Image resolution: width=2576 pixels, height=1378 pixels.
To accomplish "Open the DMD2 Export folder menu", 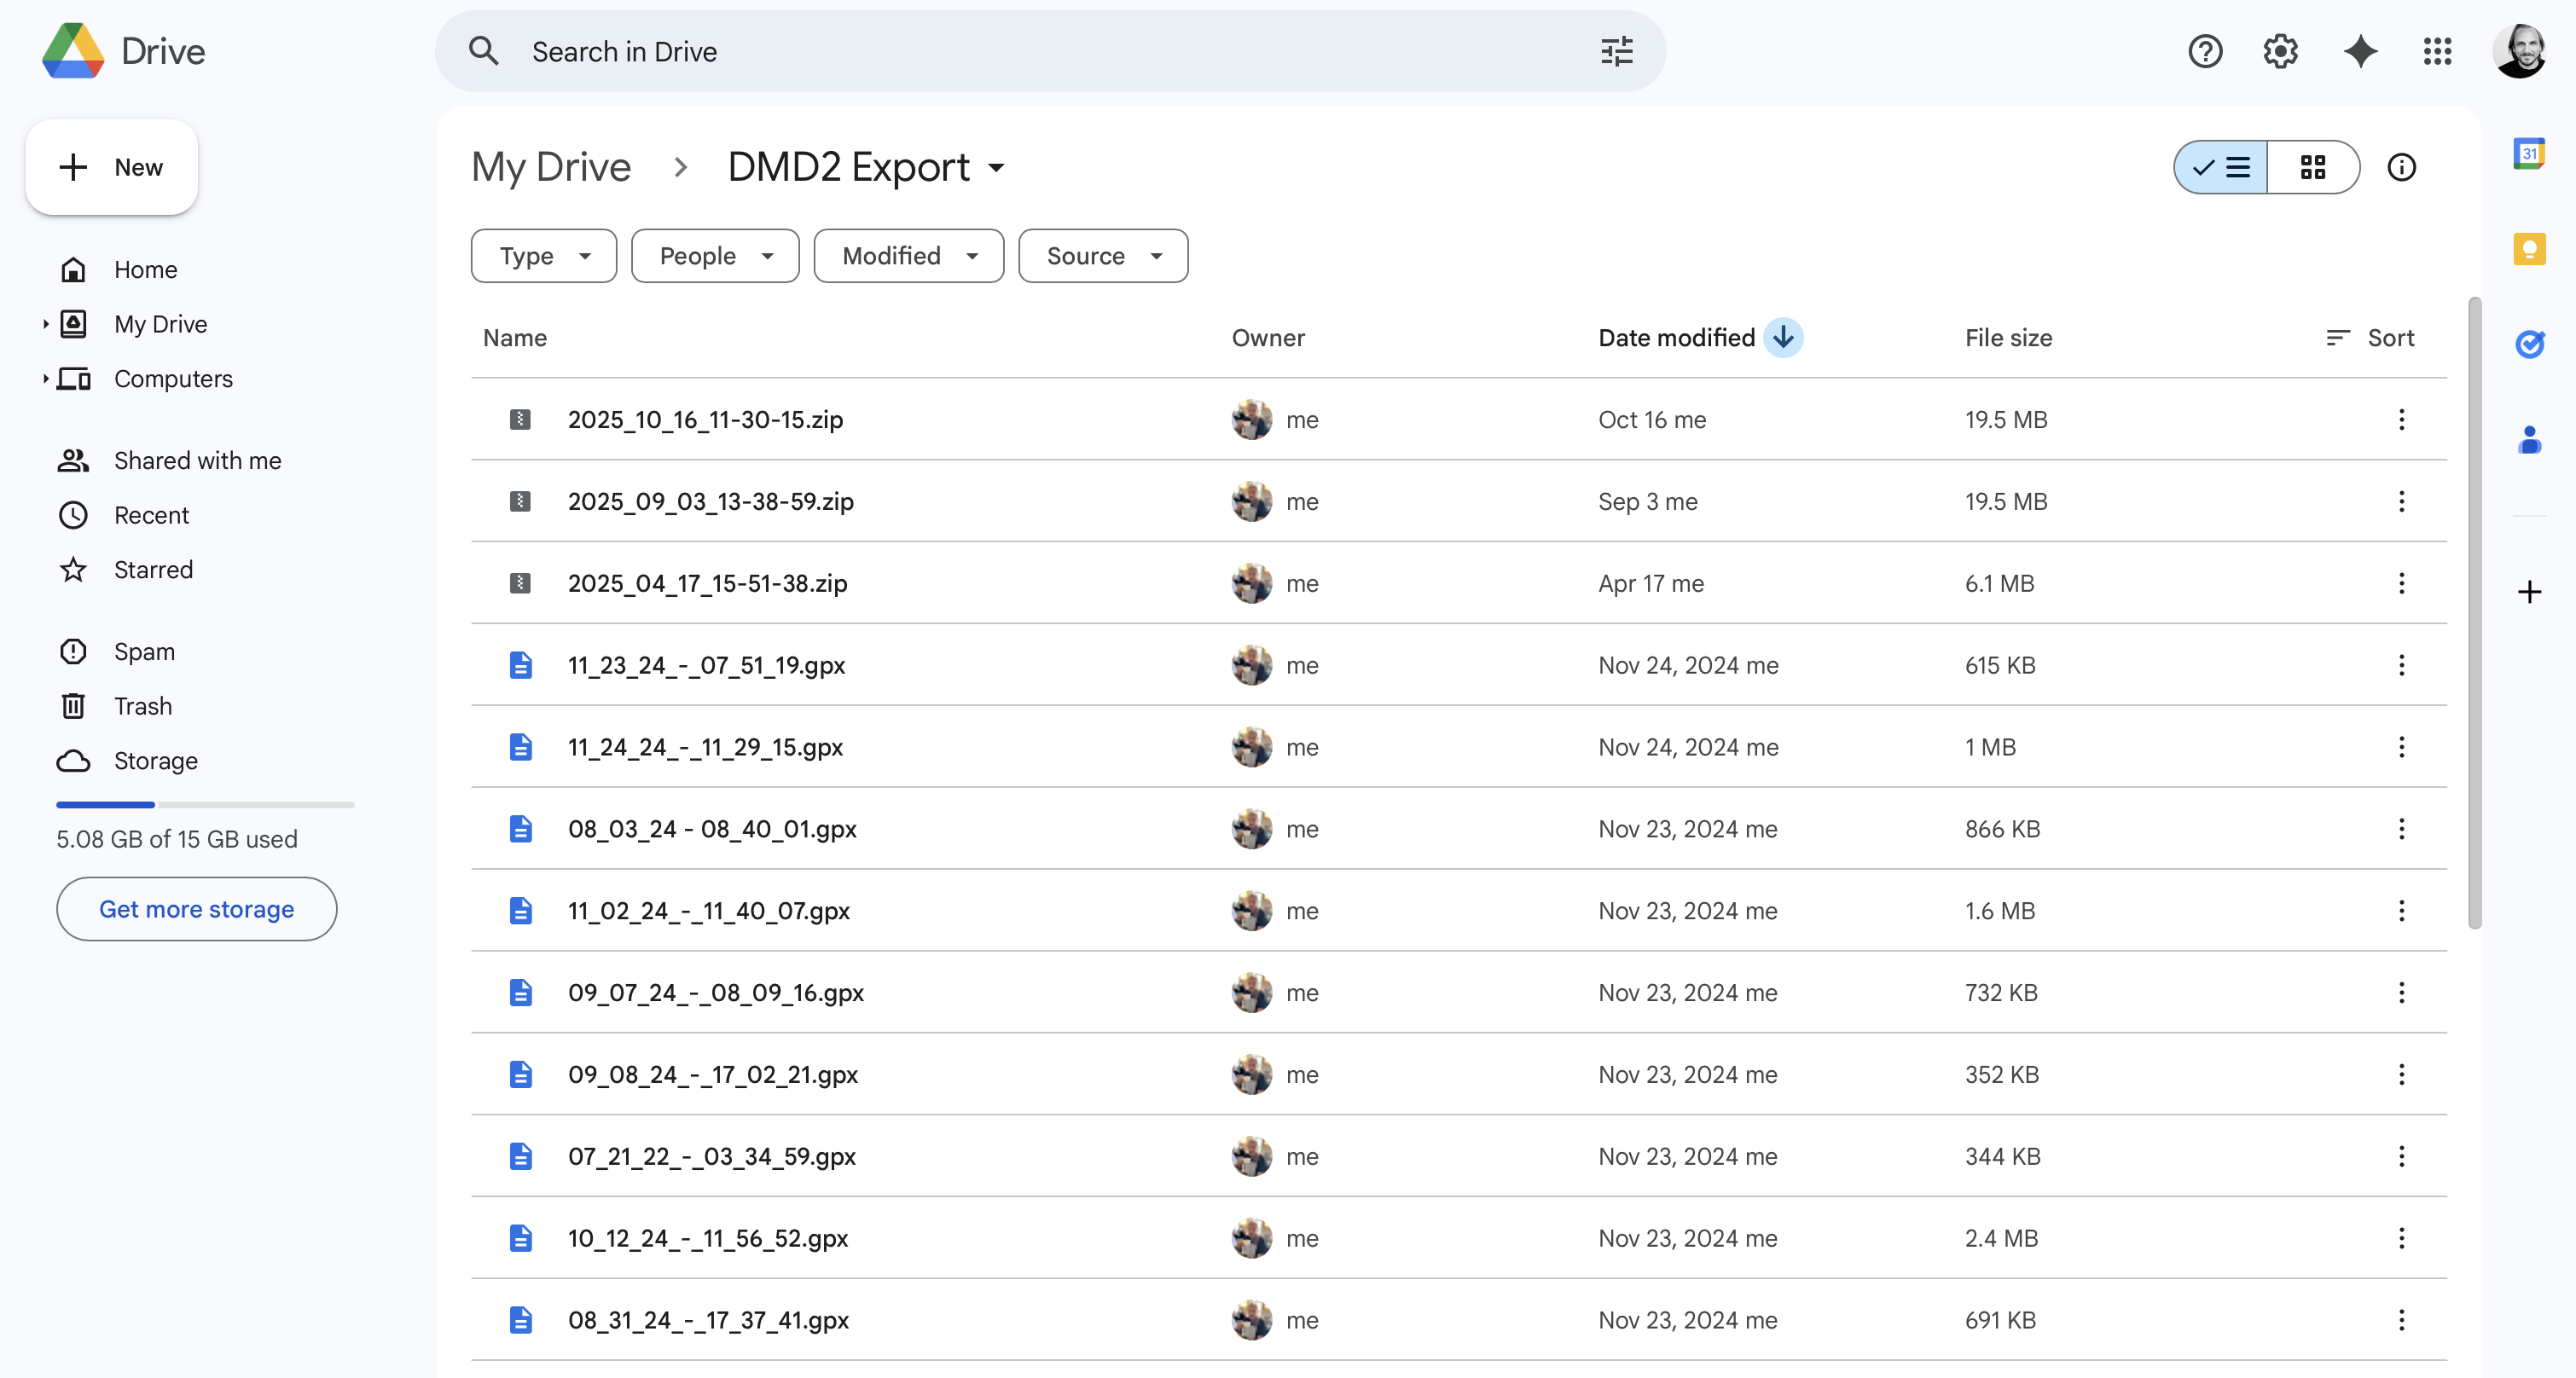I will tap(997, 167).
